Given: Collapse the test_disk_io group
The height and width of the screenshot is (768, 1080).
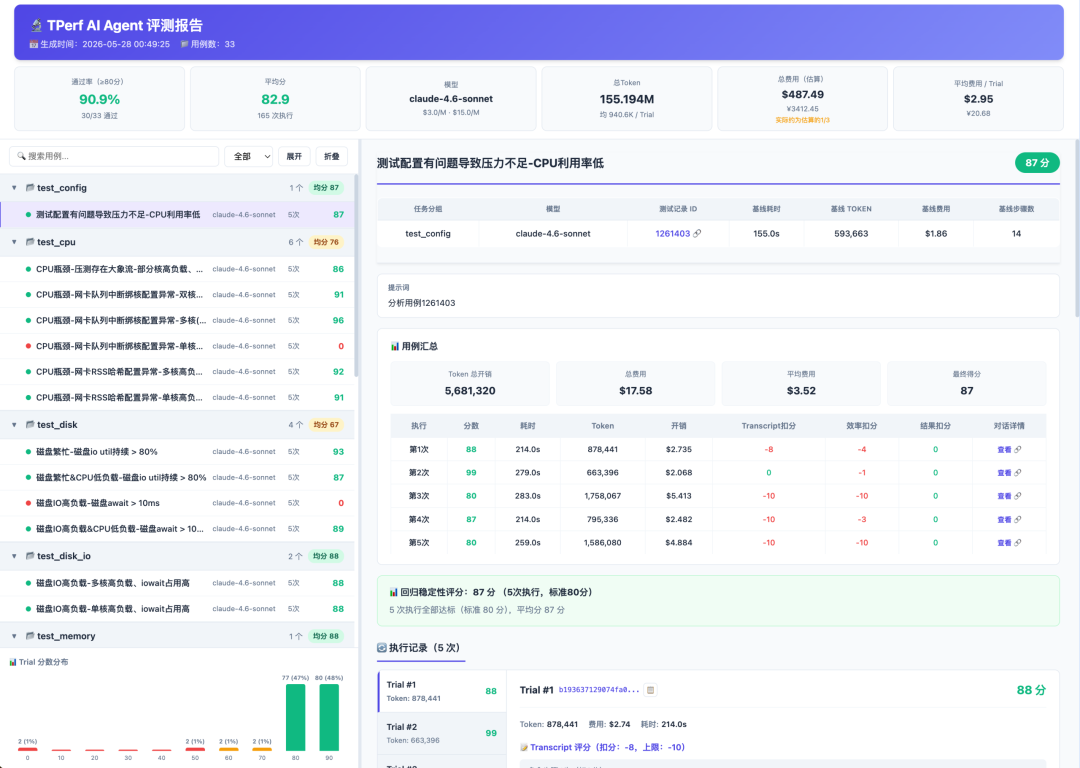Looking at the screenshot, I should click(x=14, y=556).
